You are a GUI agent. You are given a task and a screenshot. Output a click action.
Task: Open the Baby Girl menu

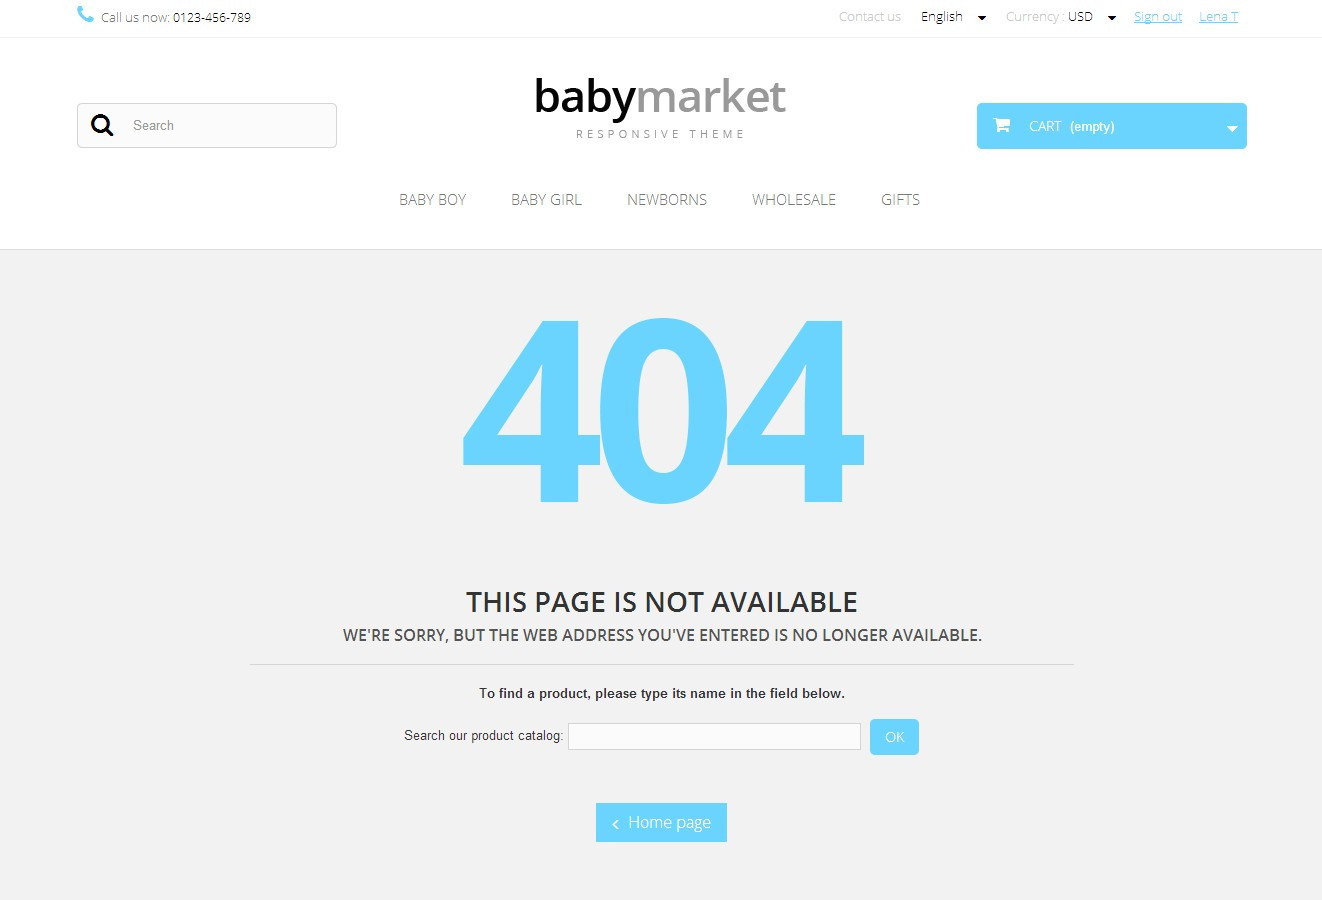(x=546, y=200)
